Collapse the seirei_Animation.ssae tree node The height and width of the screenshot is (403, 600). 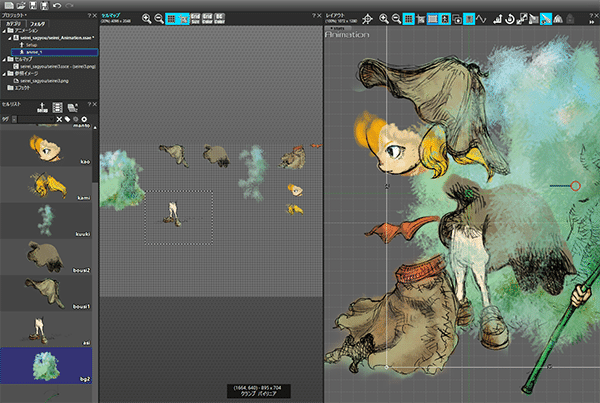tap(10, 37)
